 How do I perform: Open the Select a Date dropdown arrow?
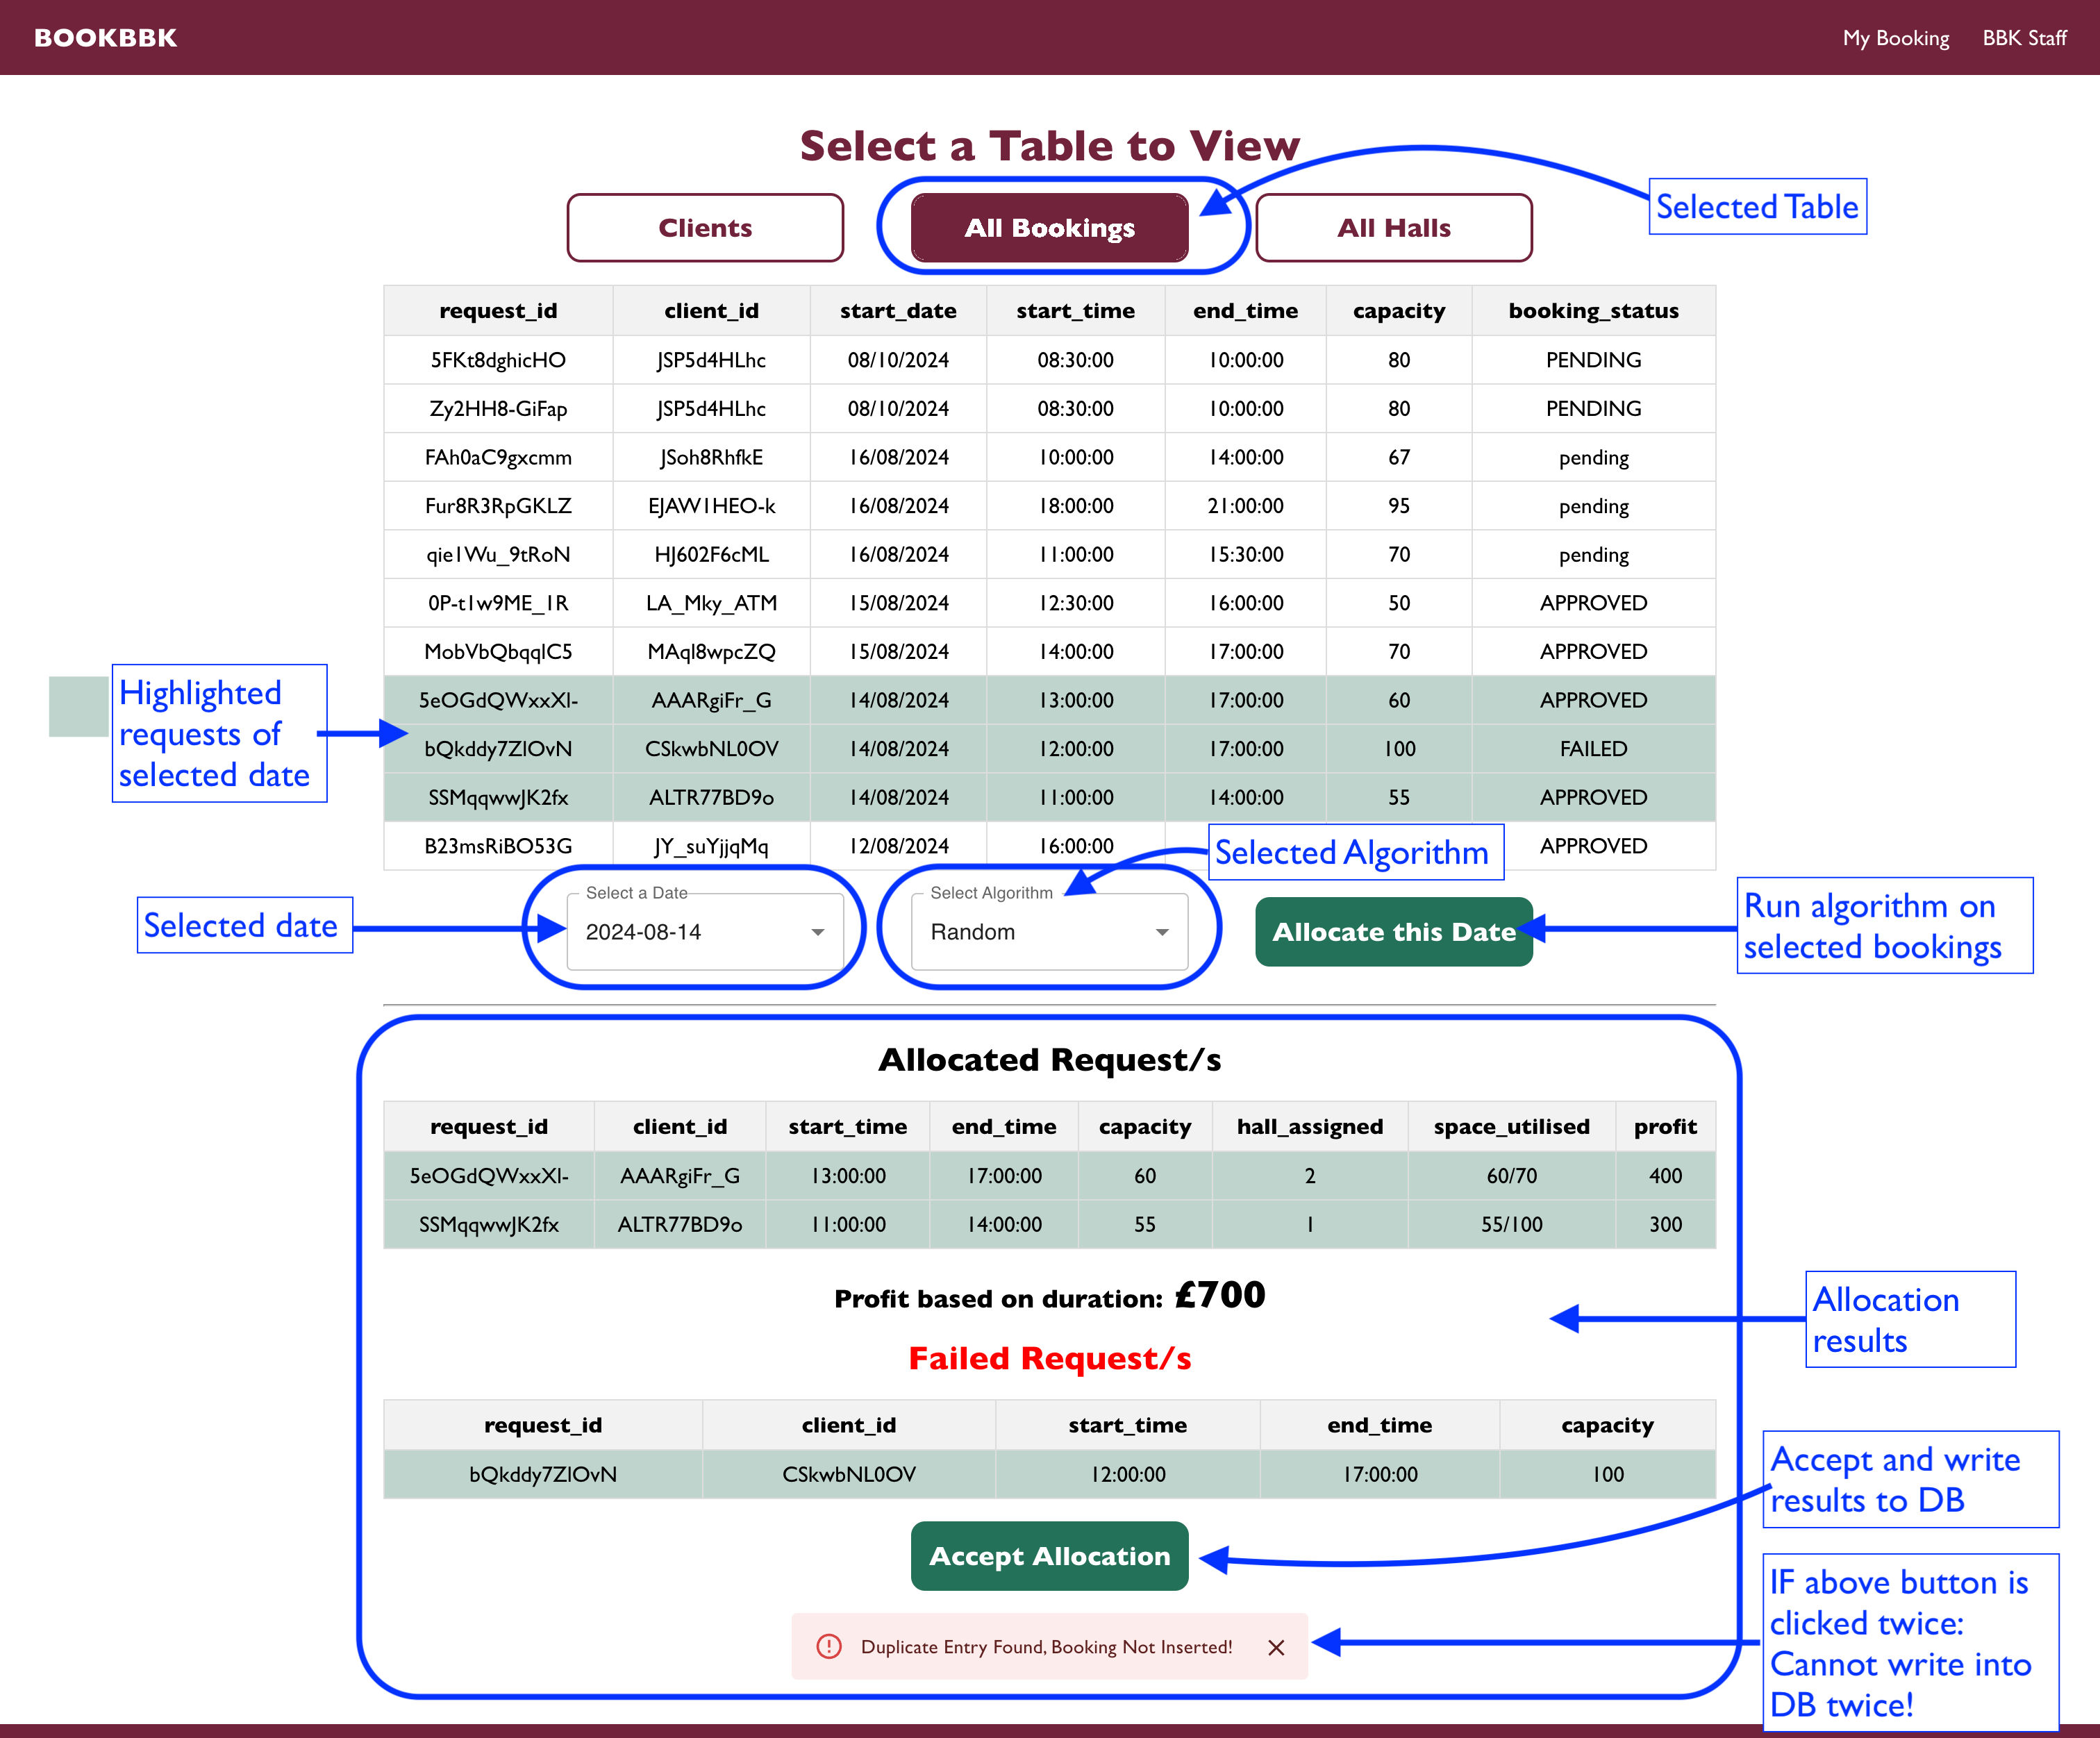pyautogui.click(x=817, y=932)
